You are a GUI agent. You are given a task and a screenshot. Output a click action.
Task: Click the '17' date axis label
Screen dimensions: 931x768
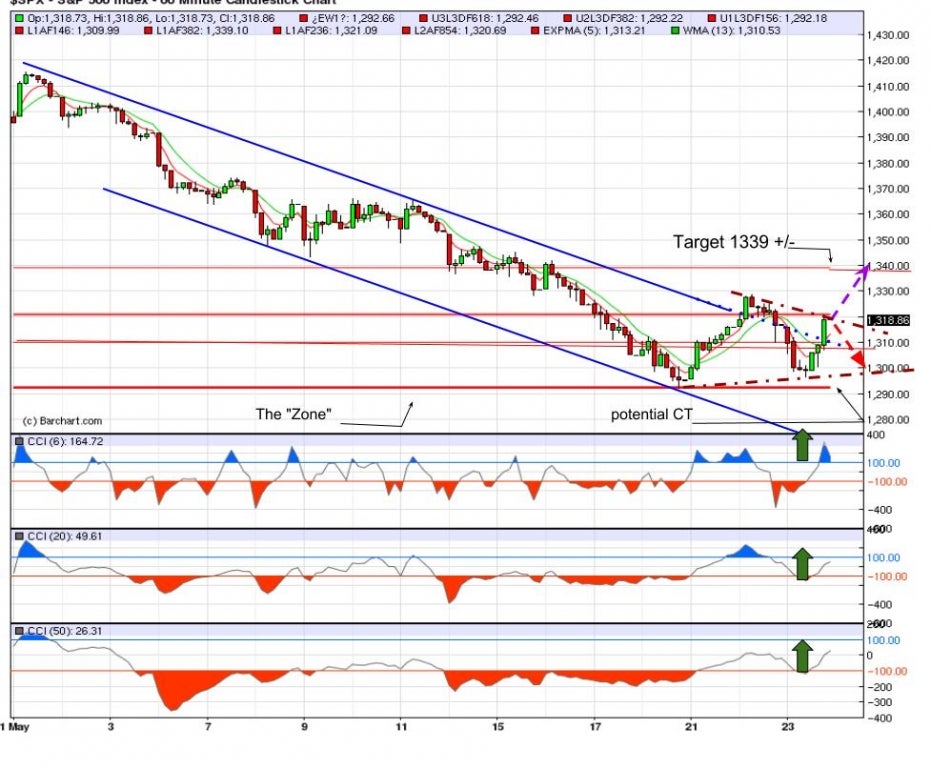click(595, 727)
